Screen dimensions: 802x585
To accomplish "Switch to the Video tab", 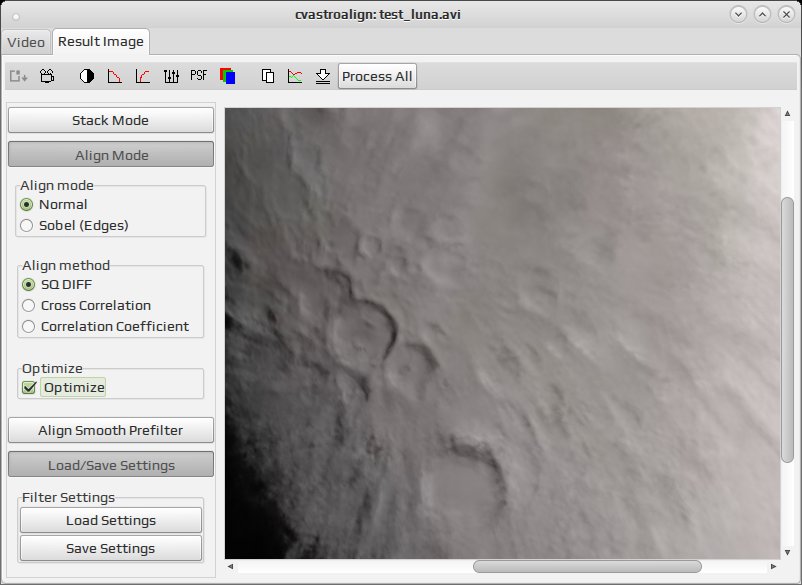I will (26, 42).
